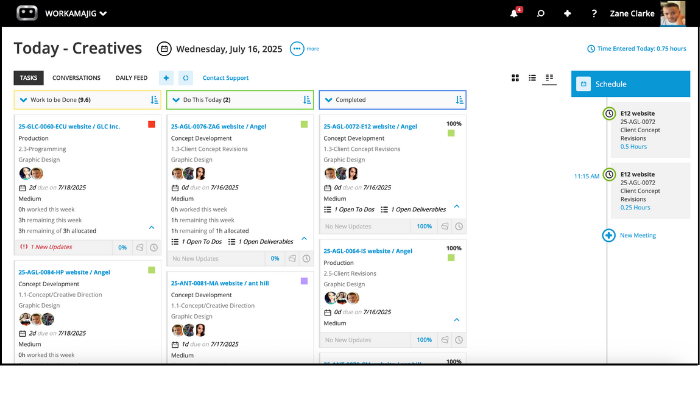The image size is (700, 405).
Task: Sort the Work to be Done column
Action: click(x=154, y=100)
